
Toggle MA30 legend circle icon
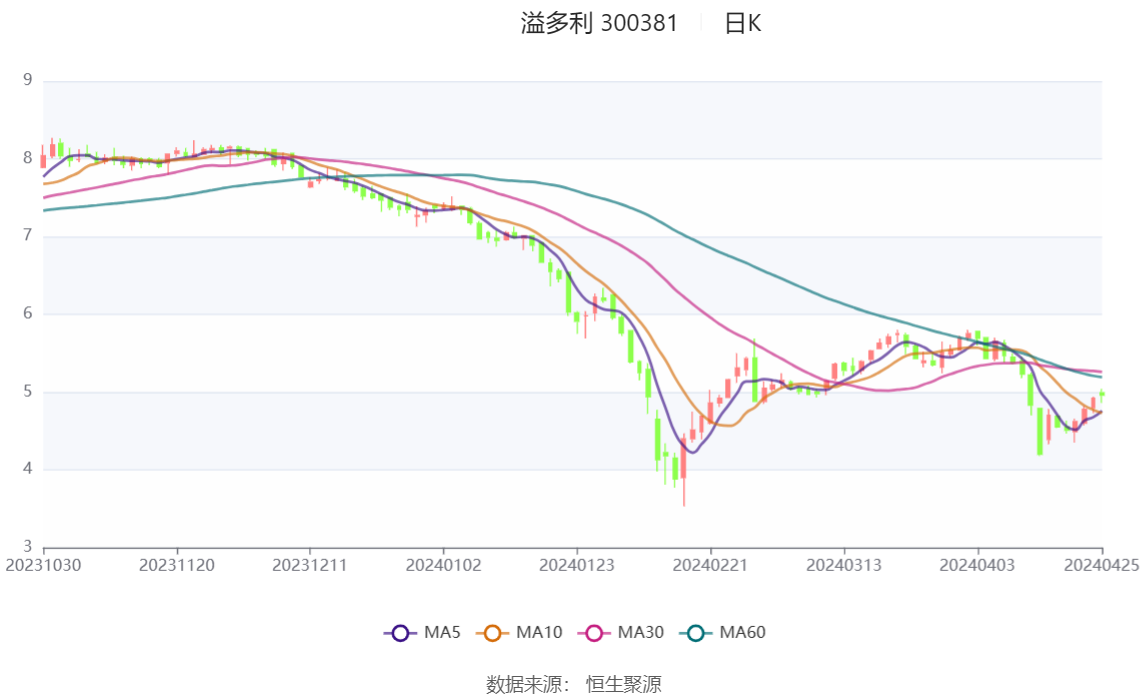[x=594, y=633]
